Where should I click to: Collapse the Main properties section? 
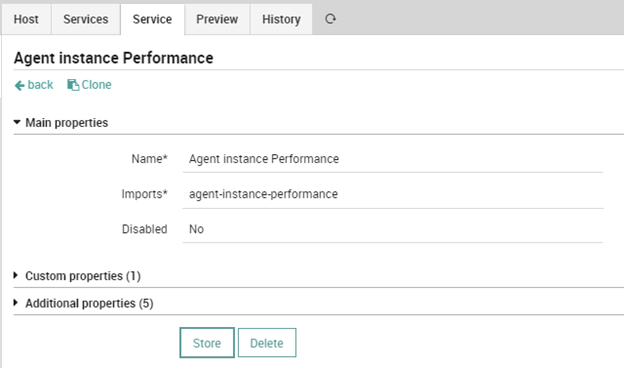[x=17, y=122]
